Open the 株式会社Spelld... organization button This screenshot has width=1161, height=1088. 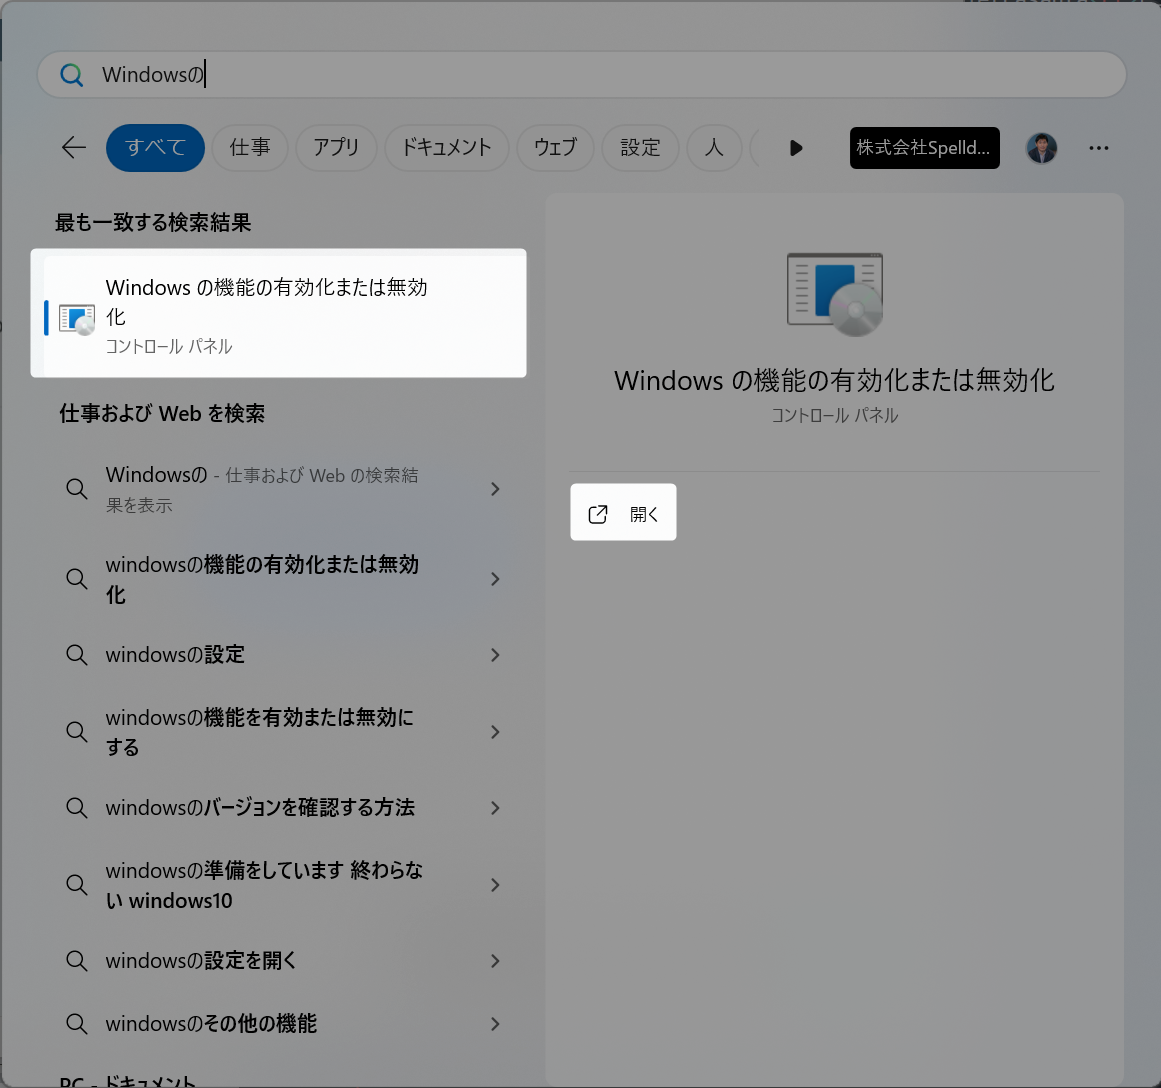tap(924, 148)
